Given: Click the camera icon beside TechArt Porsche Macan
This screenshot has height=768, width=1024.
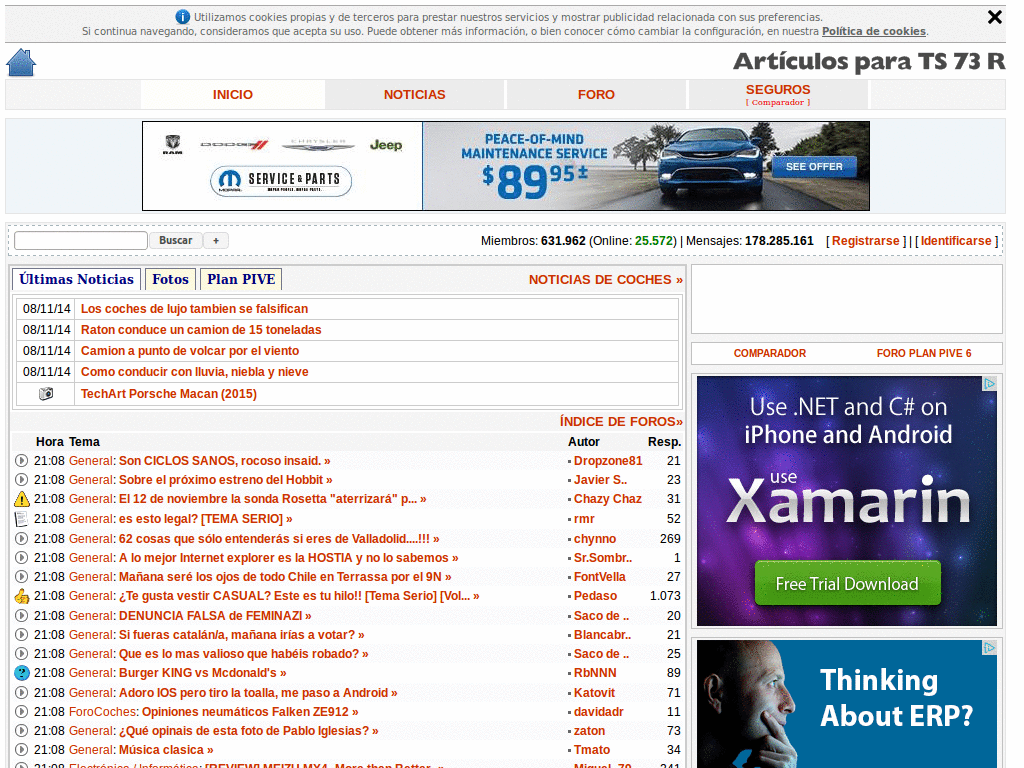Looking at the screenshot, I should (x=46, y=394).
